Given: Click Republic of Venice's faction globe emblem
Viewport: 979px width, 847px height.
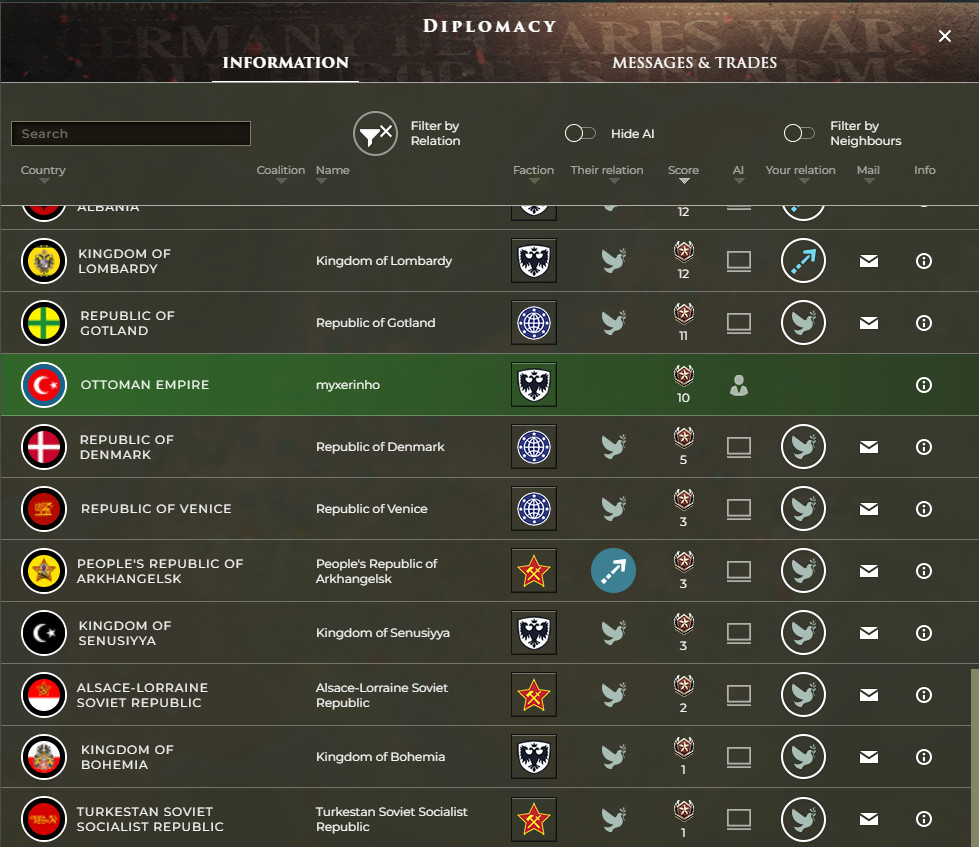Looking at the screenshot, I should point(533,508).
